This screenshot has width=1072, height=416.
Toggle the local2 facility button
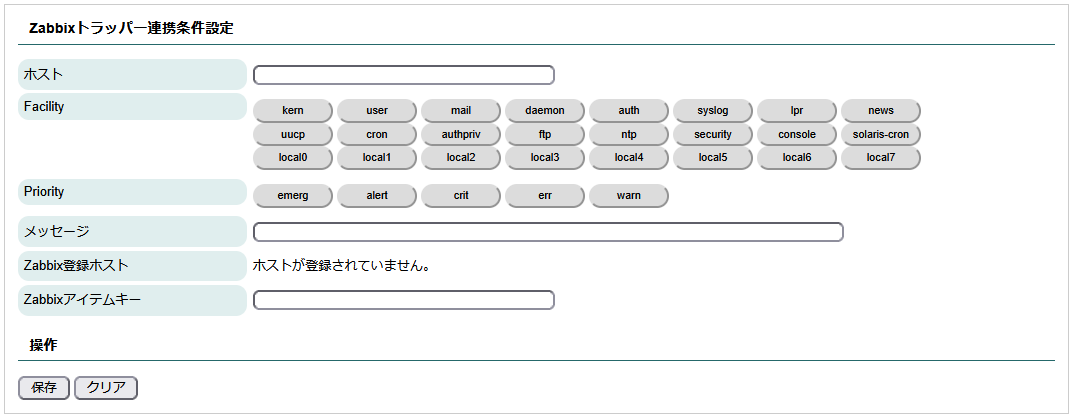pyautogui.click(x=461, y=157)
